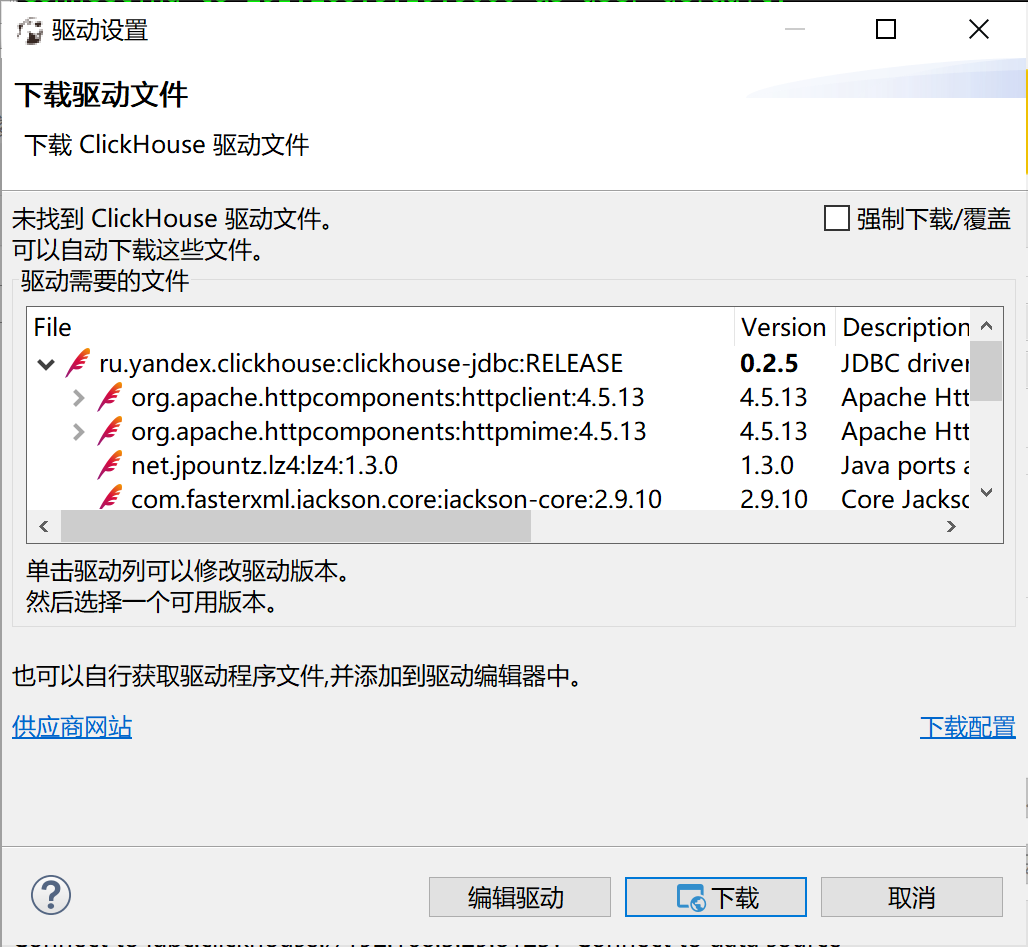Click the file list vertical scroll down arrow
This screenshot has width=1028, height=947.
tap(986, 492)
